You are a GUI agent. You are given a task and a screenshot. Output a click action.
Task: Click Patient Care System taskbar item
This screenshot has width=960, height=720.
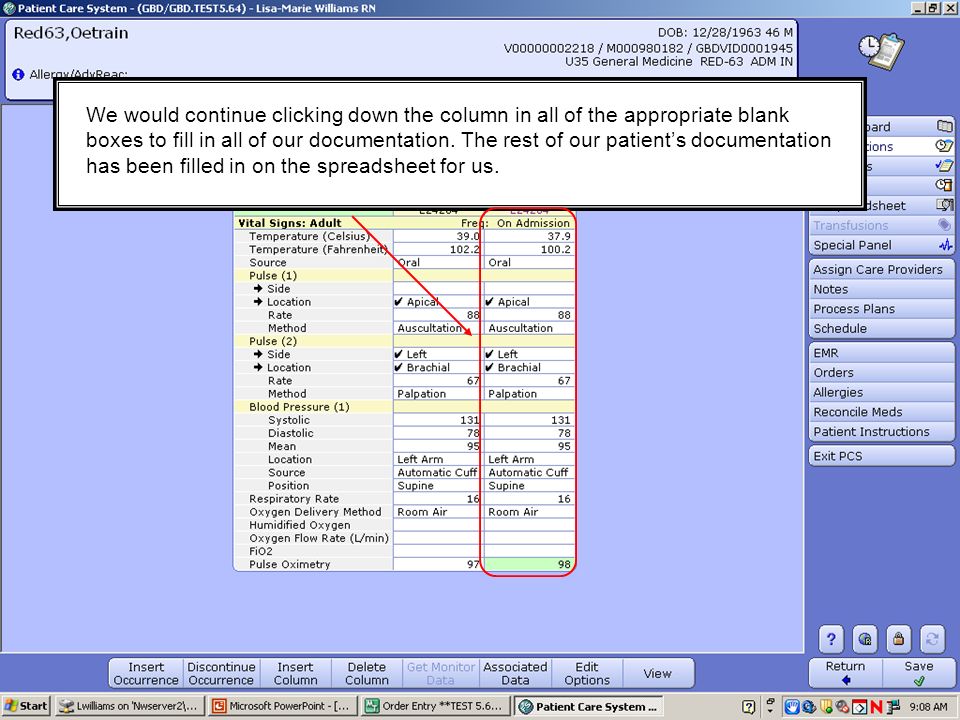pos(589,706)
